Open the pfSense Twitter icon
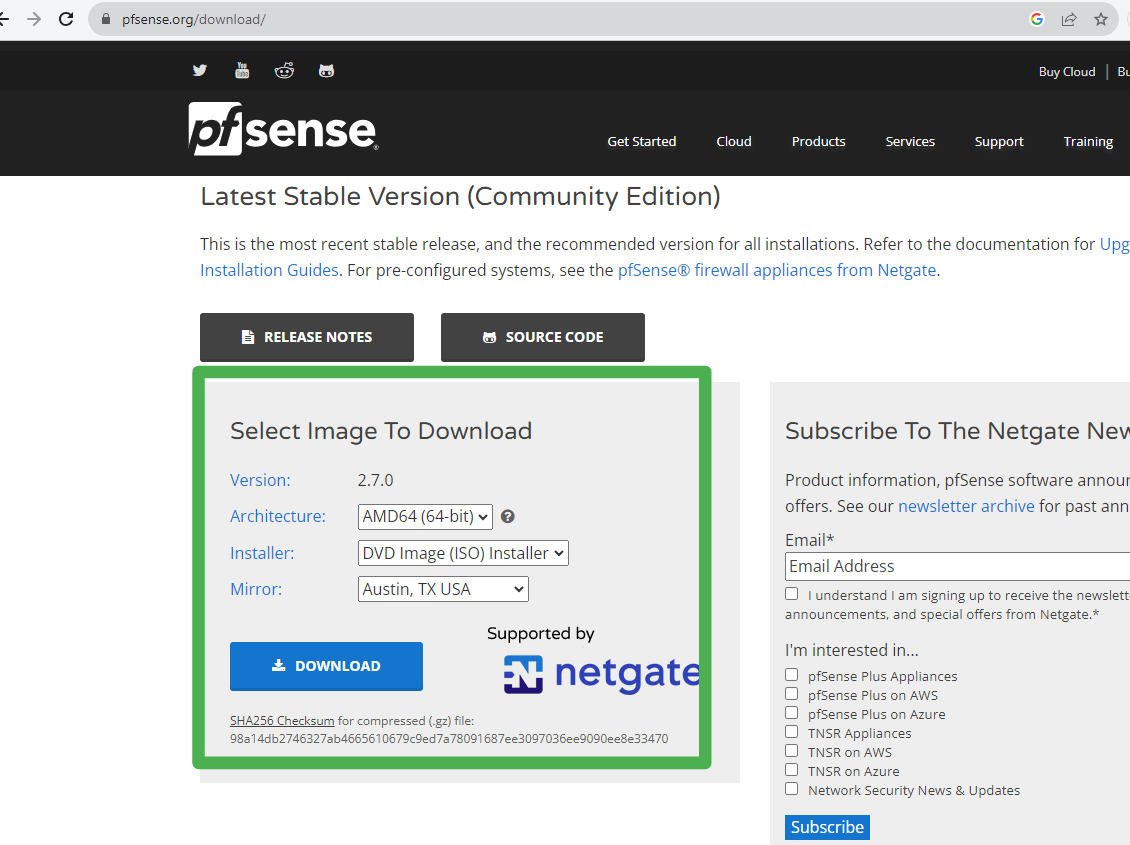 tap(200, 71)
